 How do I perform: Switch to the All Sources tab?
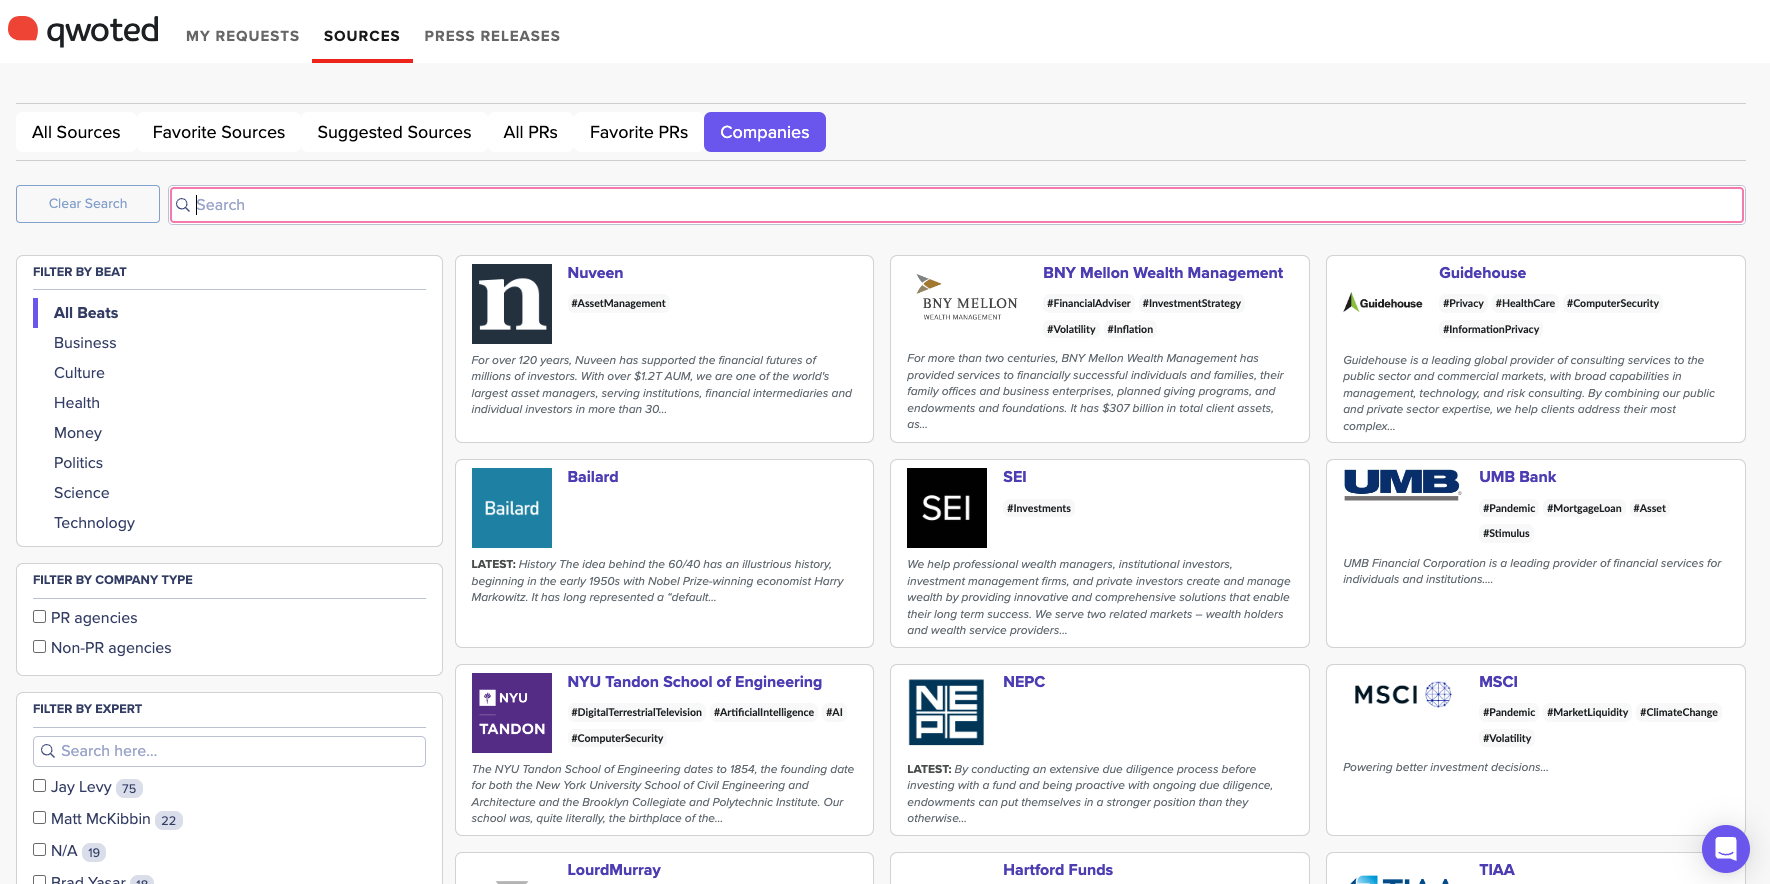pos(76,132)
